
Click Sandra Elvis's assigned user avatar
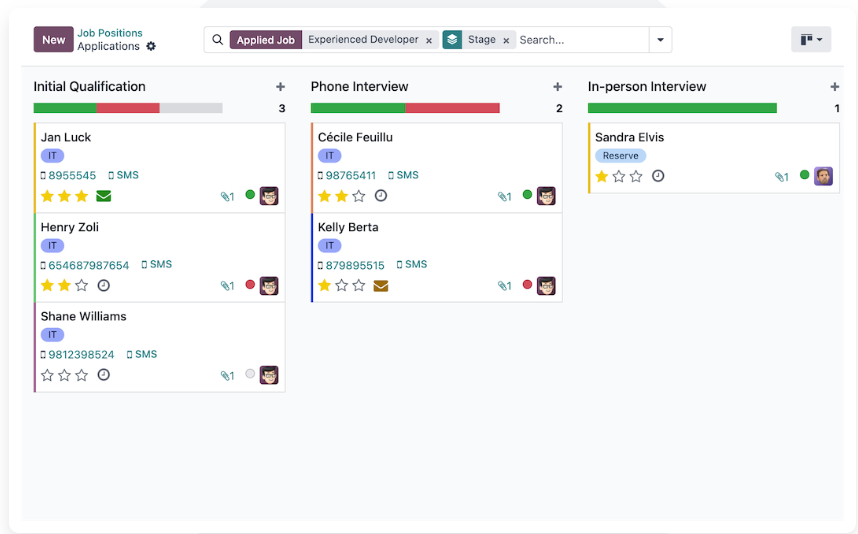point(823,176)
